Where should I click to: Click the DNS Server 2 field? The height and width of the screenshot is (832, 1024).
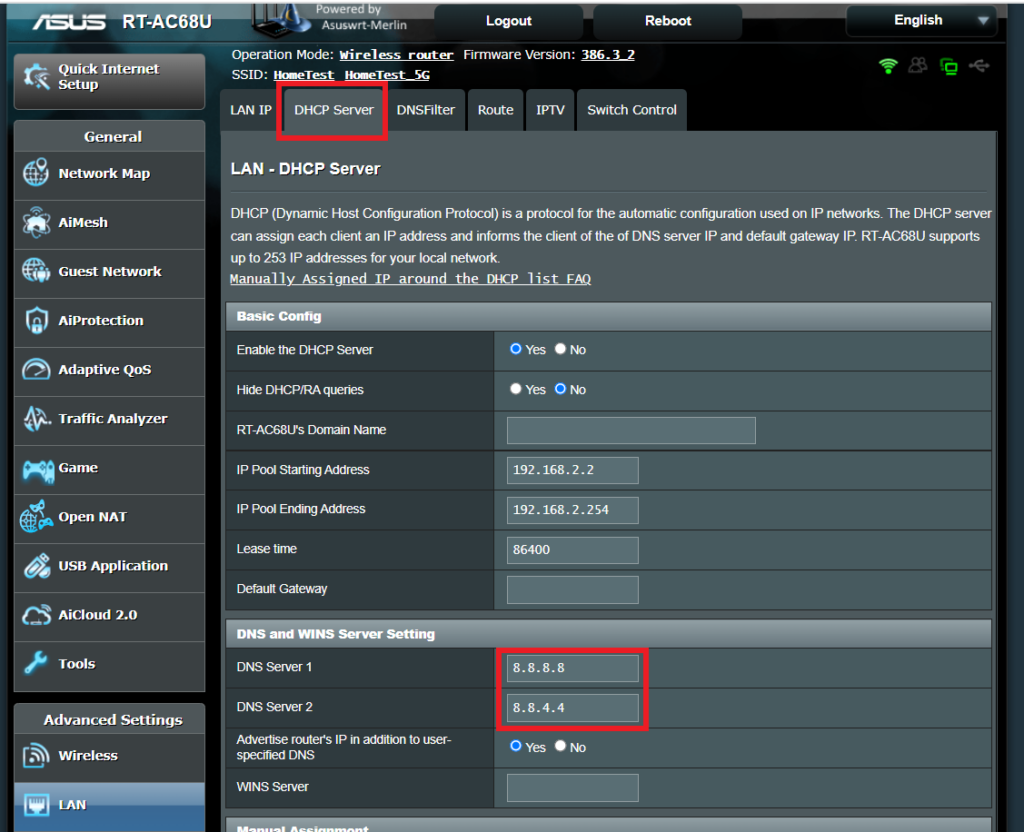573,708
